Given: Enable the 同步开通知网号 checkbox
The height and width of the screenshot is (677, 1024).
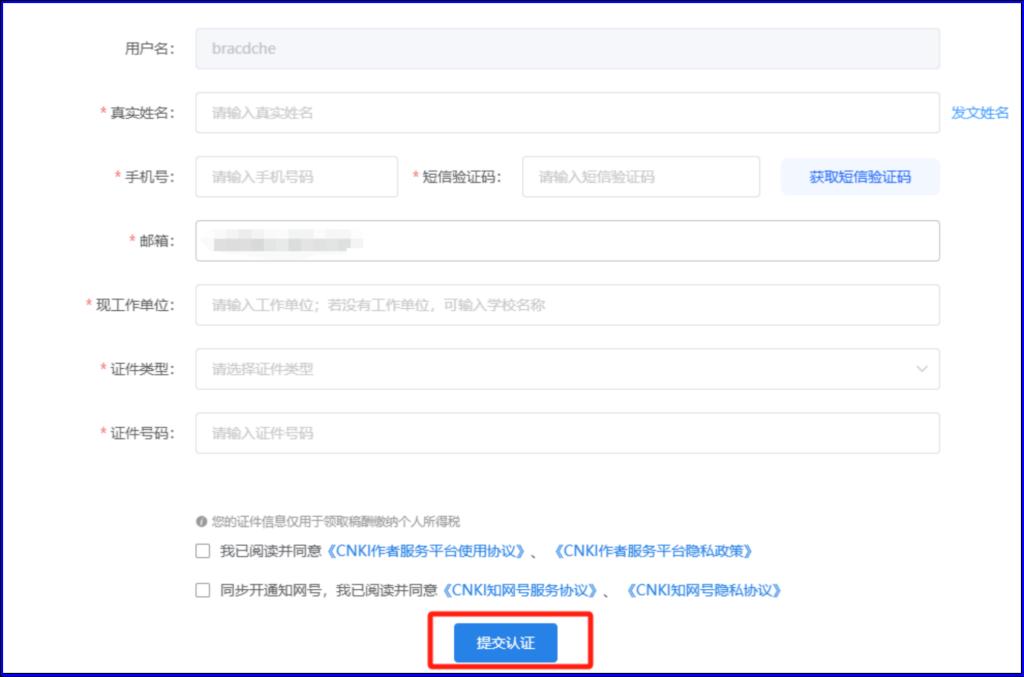Looking at the screenshot, I should [203, 590].
